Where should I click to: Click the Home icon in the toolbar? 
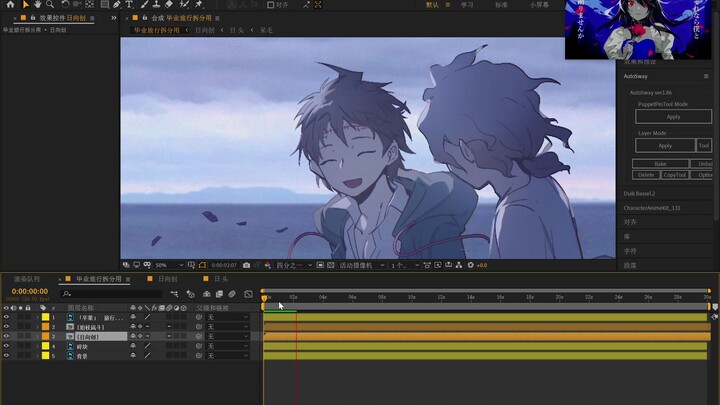(11, 5)
